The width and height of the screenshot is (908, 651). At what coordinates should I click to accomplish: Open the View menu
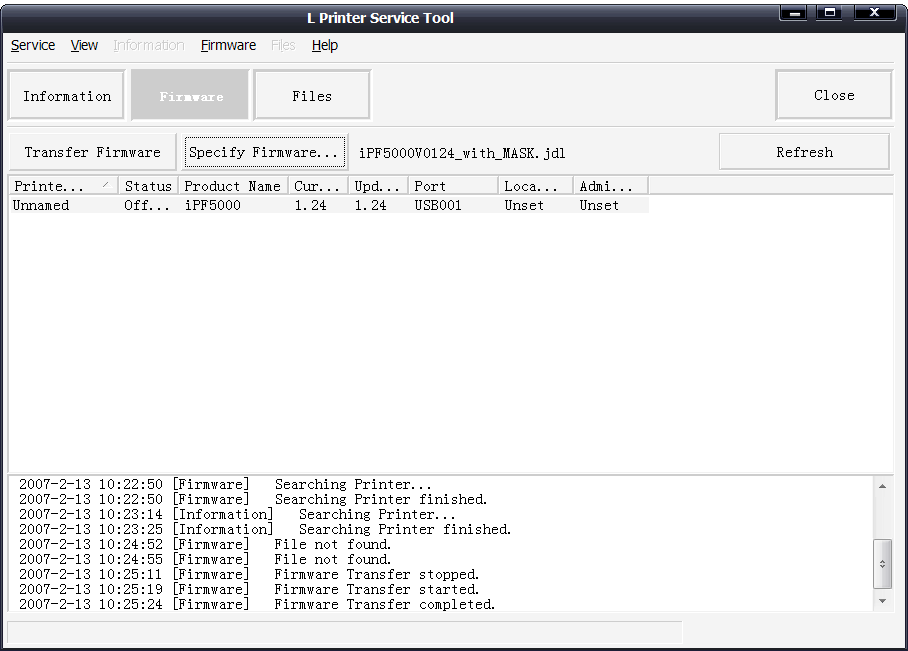[84, 45]
